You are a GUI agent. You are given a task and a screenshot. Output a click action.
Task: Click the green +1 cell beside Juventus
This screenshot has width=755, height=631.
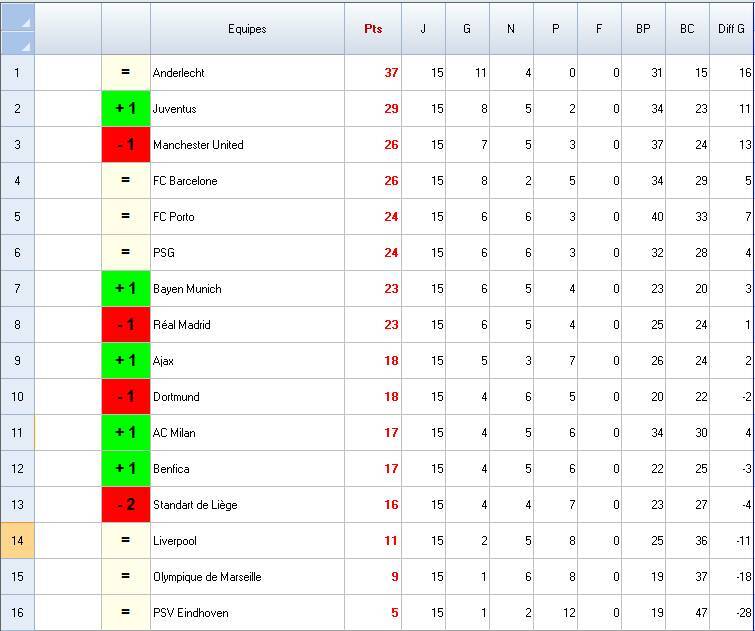point(126,109)
